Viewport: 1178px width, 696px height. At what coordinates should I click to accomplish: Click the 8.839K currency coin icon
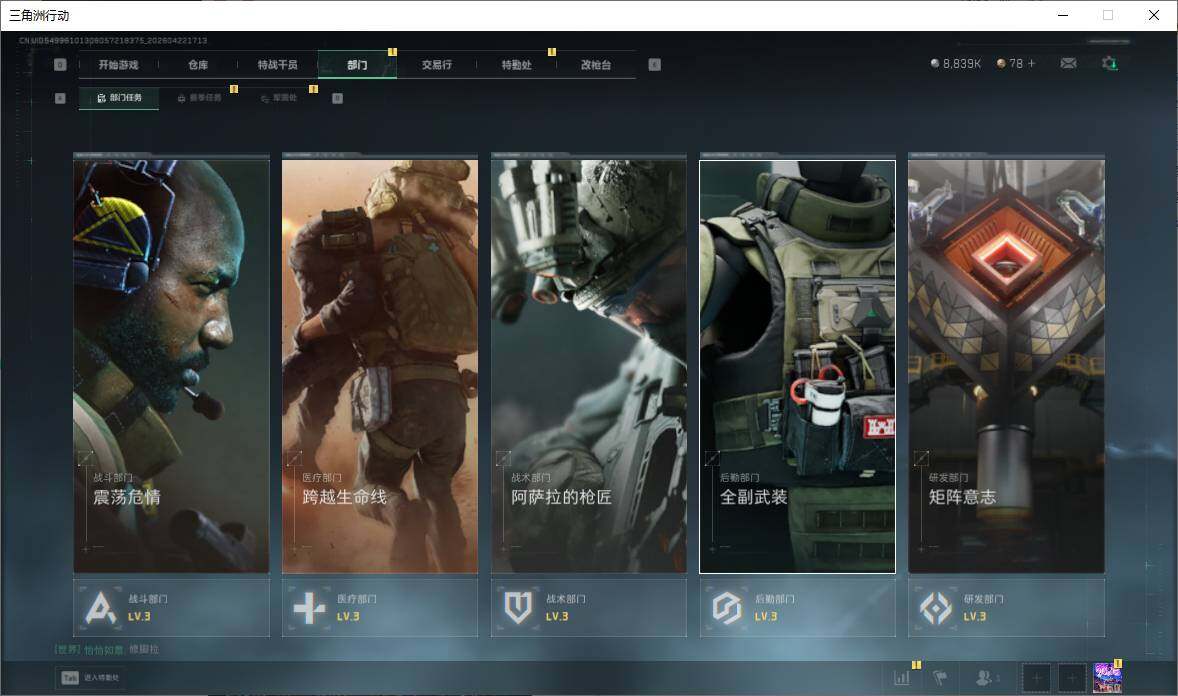[x=935, y=63]
